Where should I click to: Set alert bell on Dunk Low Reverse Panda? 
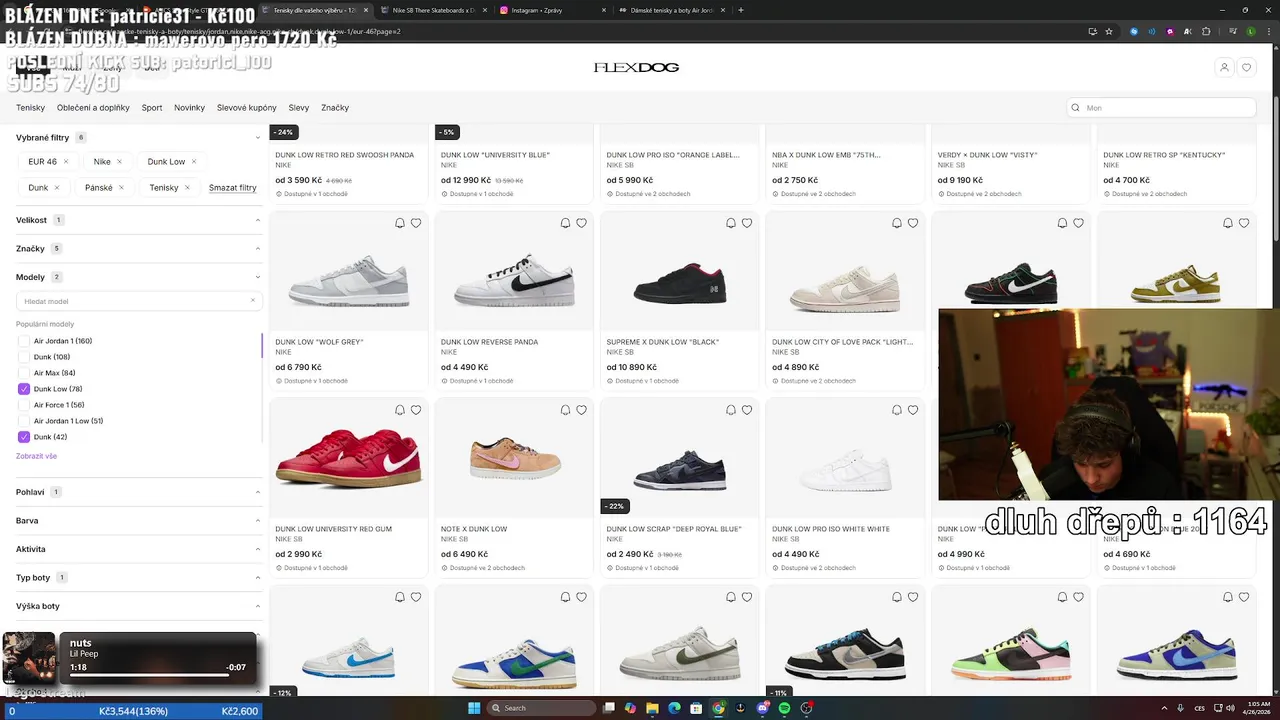[x=565, y=223]
